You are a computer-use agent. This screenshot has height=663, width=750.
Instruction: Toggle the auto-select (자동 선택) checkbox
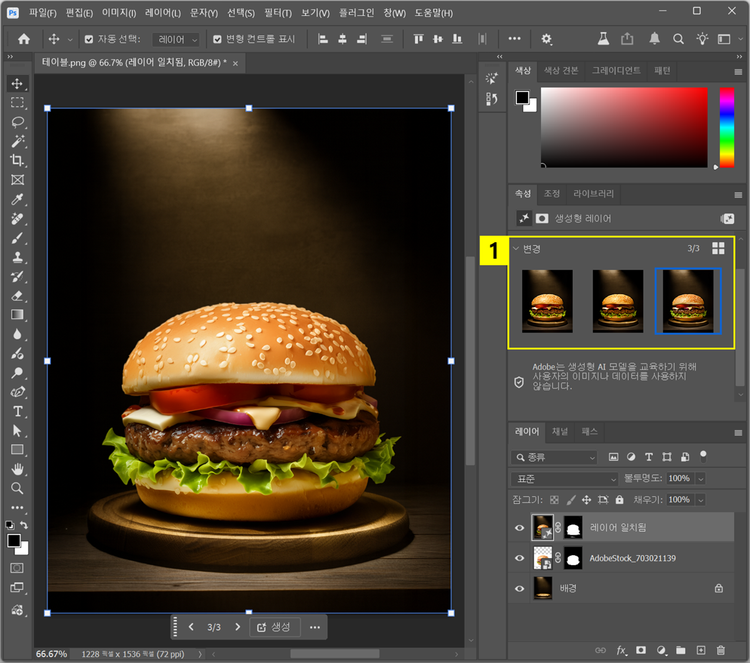[88, 39]
